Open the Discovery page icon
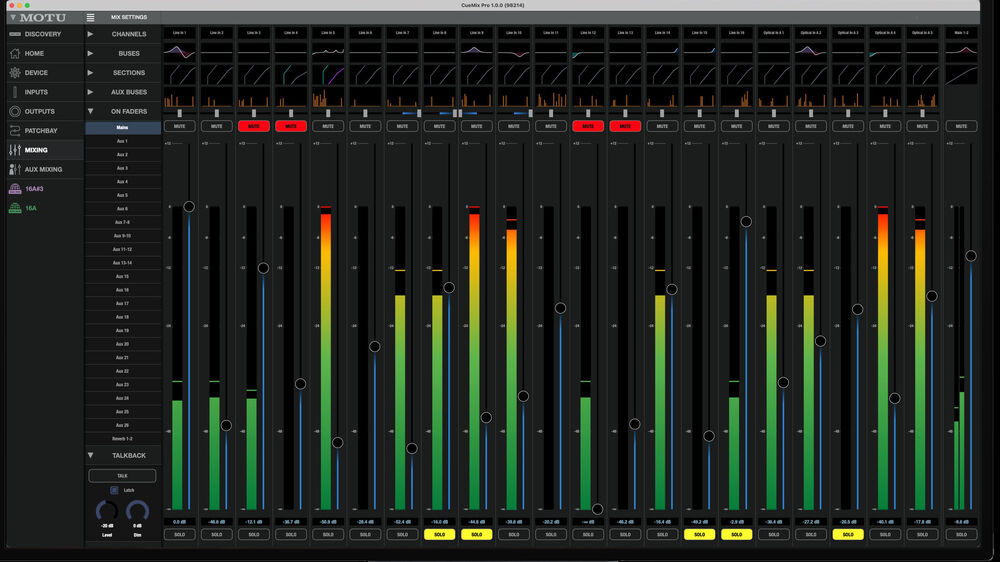 point(15,34)
